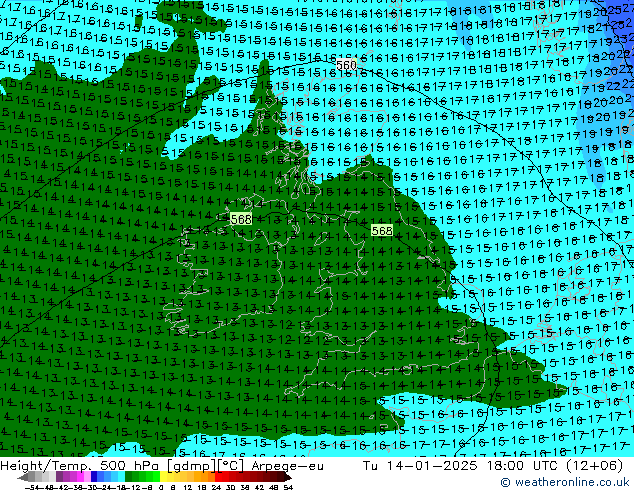Open the weatheronline.co.uk link
This screenshot has height=490, width=634.
pyautogui.click(x=565, y=482)
